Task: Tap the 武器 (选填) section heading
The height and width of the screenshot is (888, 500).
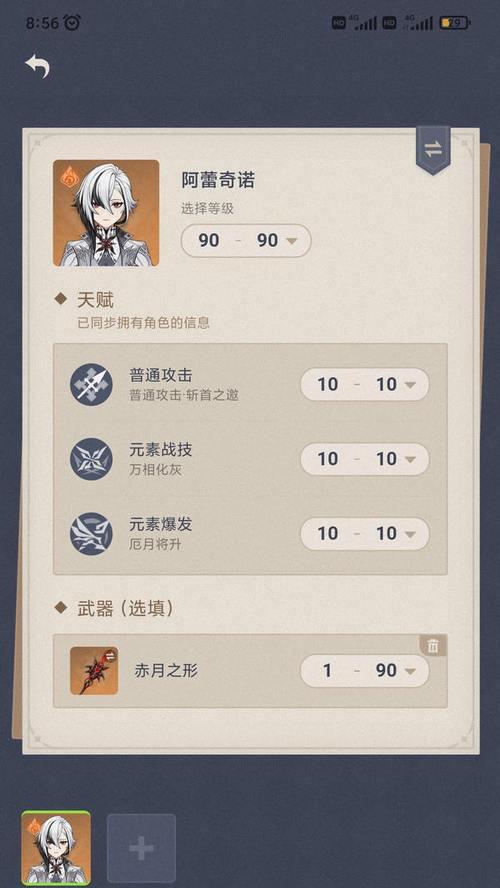Action: click(x=125, y=608)
